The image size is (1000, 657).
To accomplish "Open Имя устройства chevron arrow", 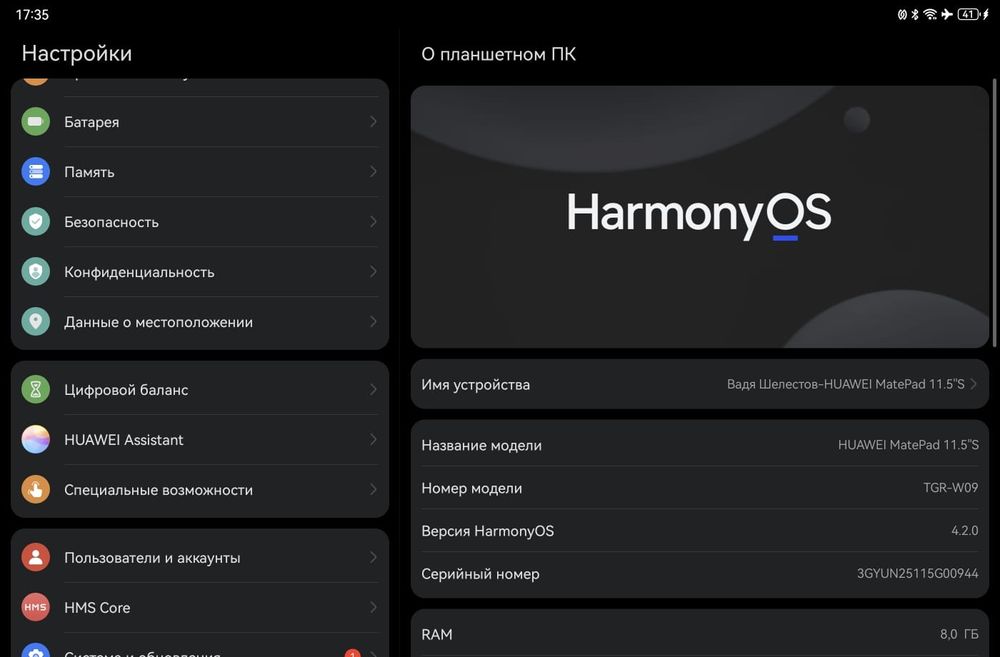I will point(973,384).
